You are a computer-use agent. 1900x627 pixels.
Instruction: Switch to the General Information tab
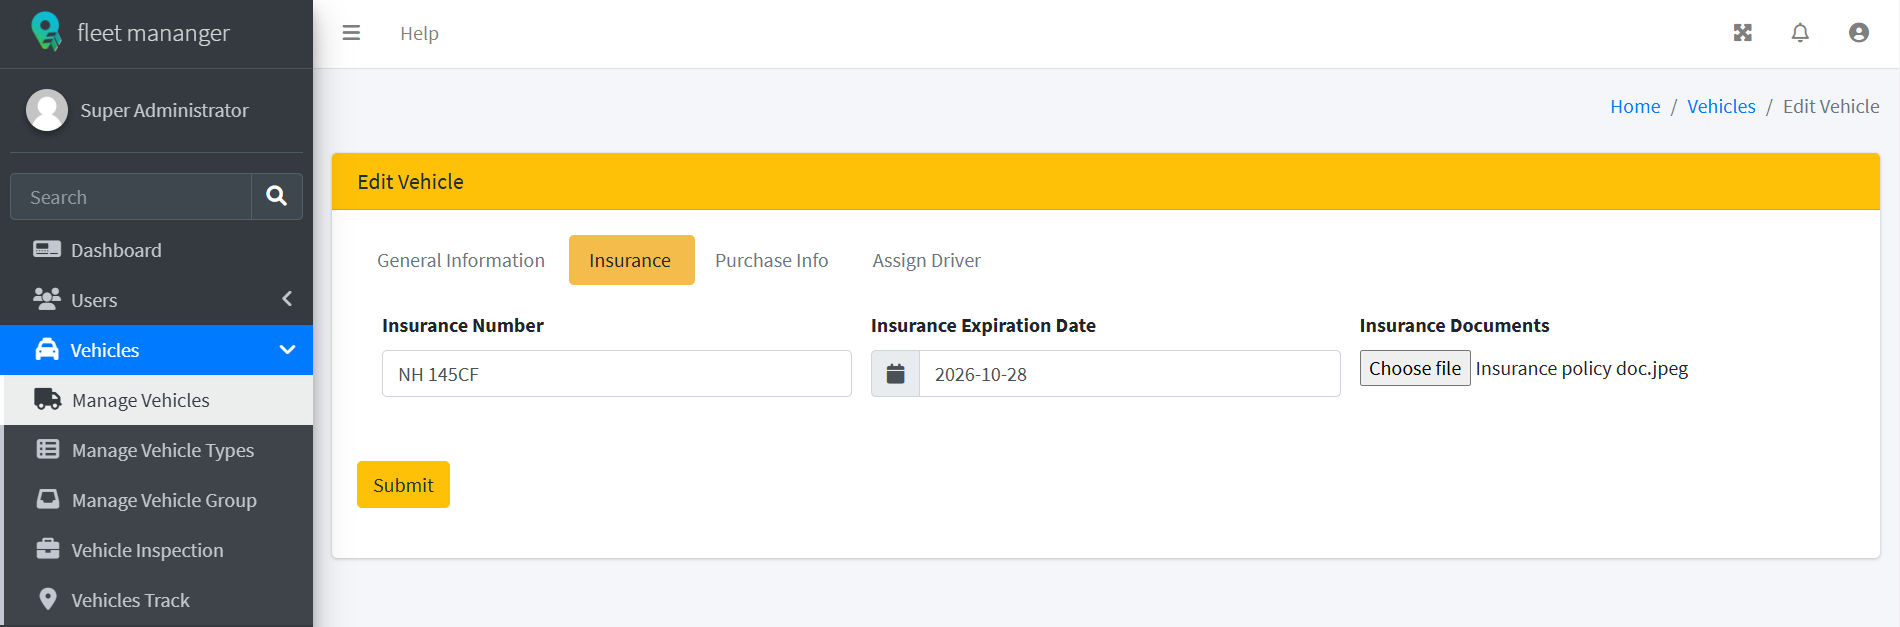point(461,260)
